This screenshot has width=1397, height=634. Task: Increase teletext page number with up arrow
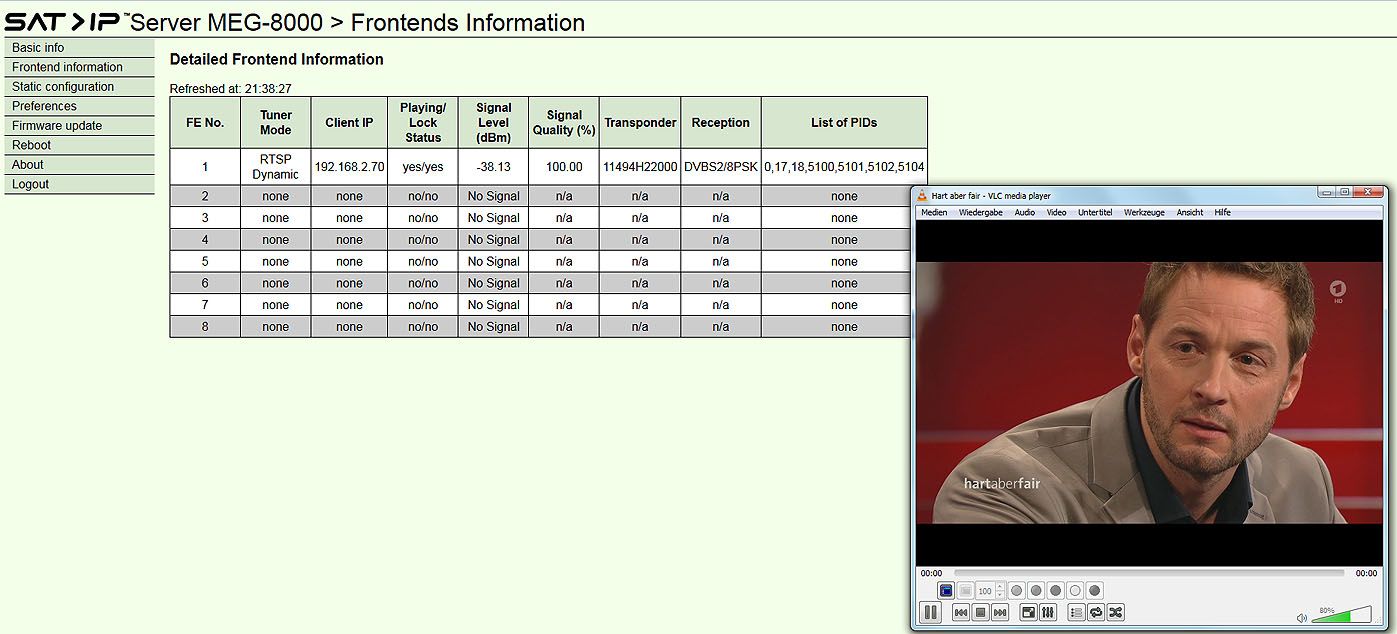(x=1000, y=587)
